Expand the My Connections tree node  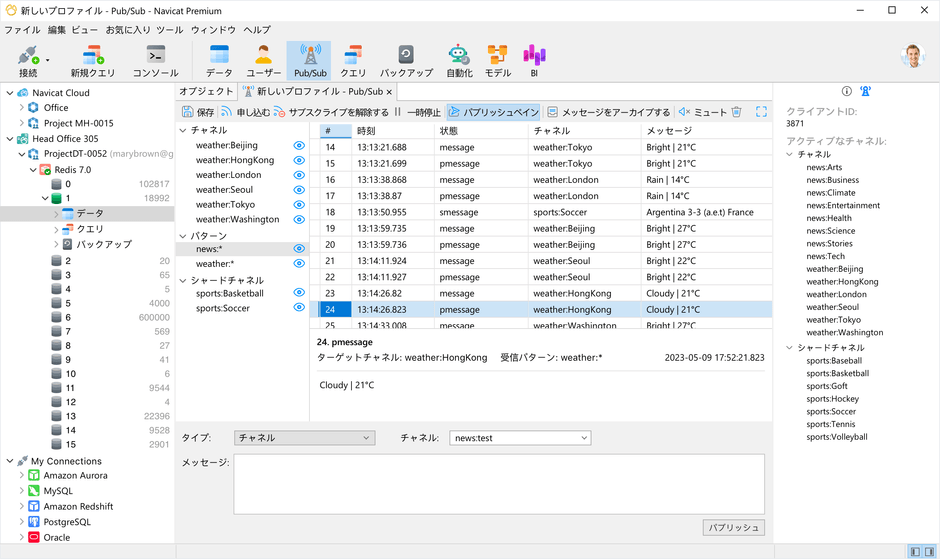(9, 461)
